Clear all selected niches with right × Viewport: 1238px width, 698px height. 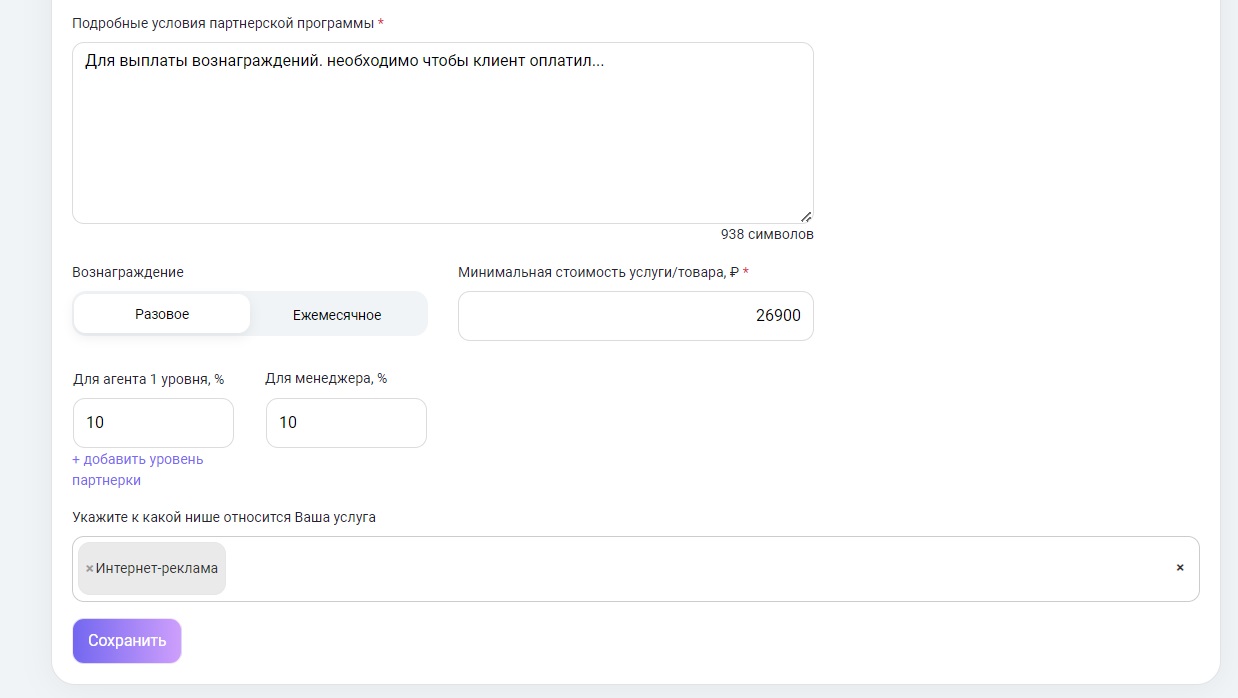tap(1180, 568)
